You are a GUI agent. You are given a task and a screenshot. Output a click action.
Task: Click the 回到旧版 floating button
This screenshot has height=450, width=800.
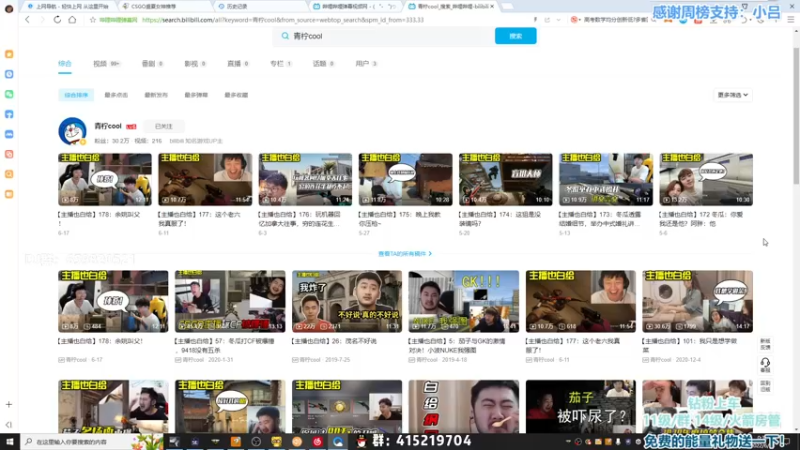(765, 386)
